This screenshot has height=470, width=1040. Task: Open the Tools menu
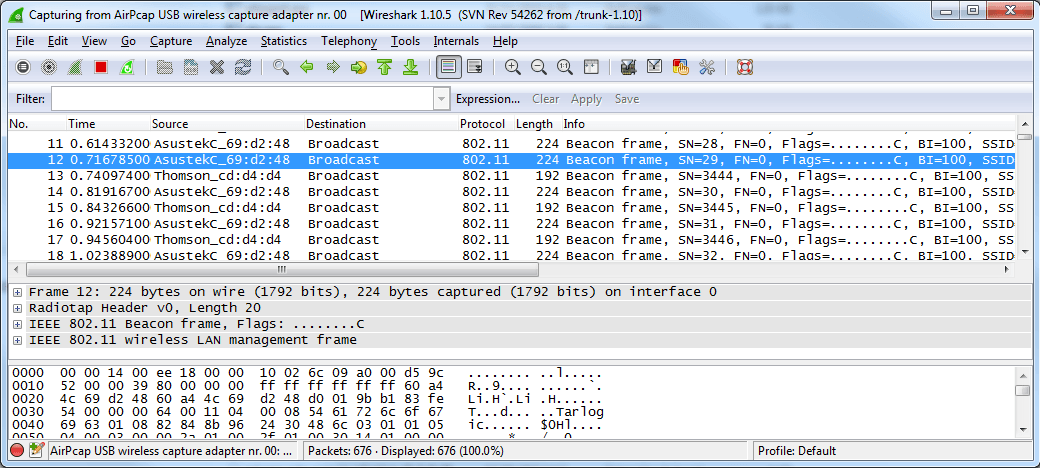[x=405, y=41]
